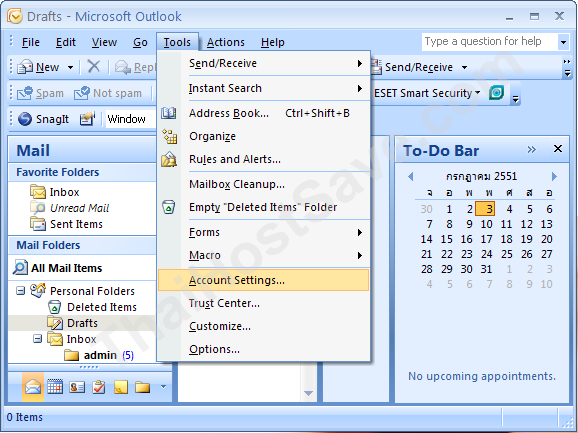578x433 pixels.
Task: Open the Actions menu
Action: 226,42
